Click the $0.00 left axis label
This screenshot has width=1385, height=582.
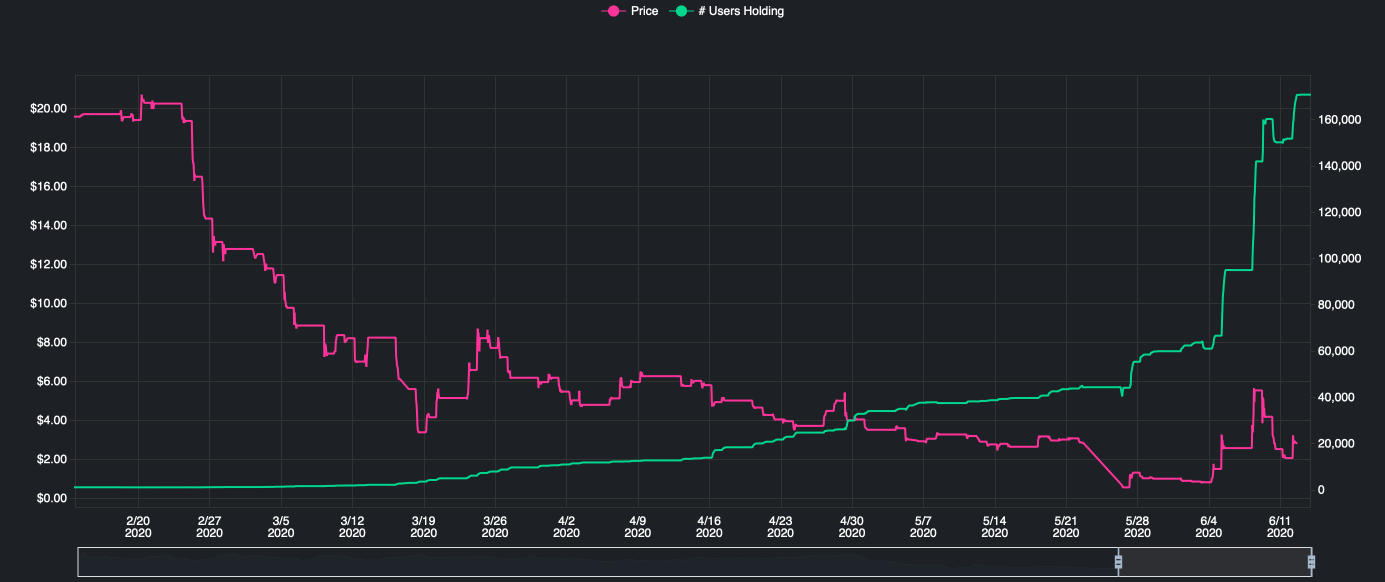click(50, 498)
